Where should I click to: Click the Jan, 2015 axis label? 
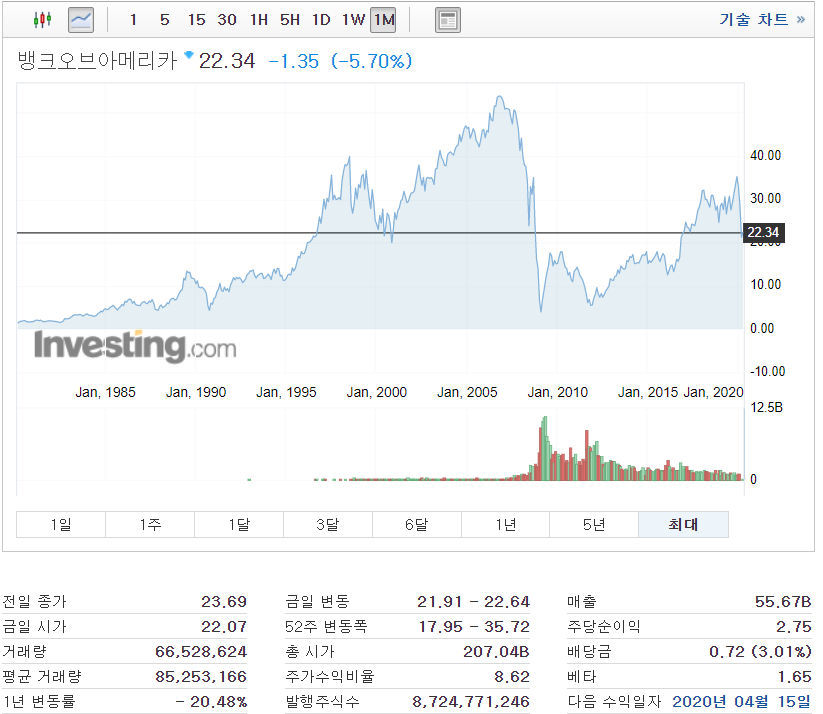(648, 392)
